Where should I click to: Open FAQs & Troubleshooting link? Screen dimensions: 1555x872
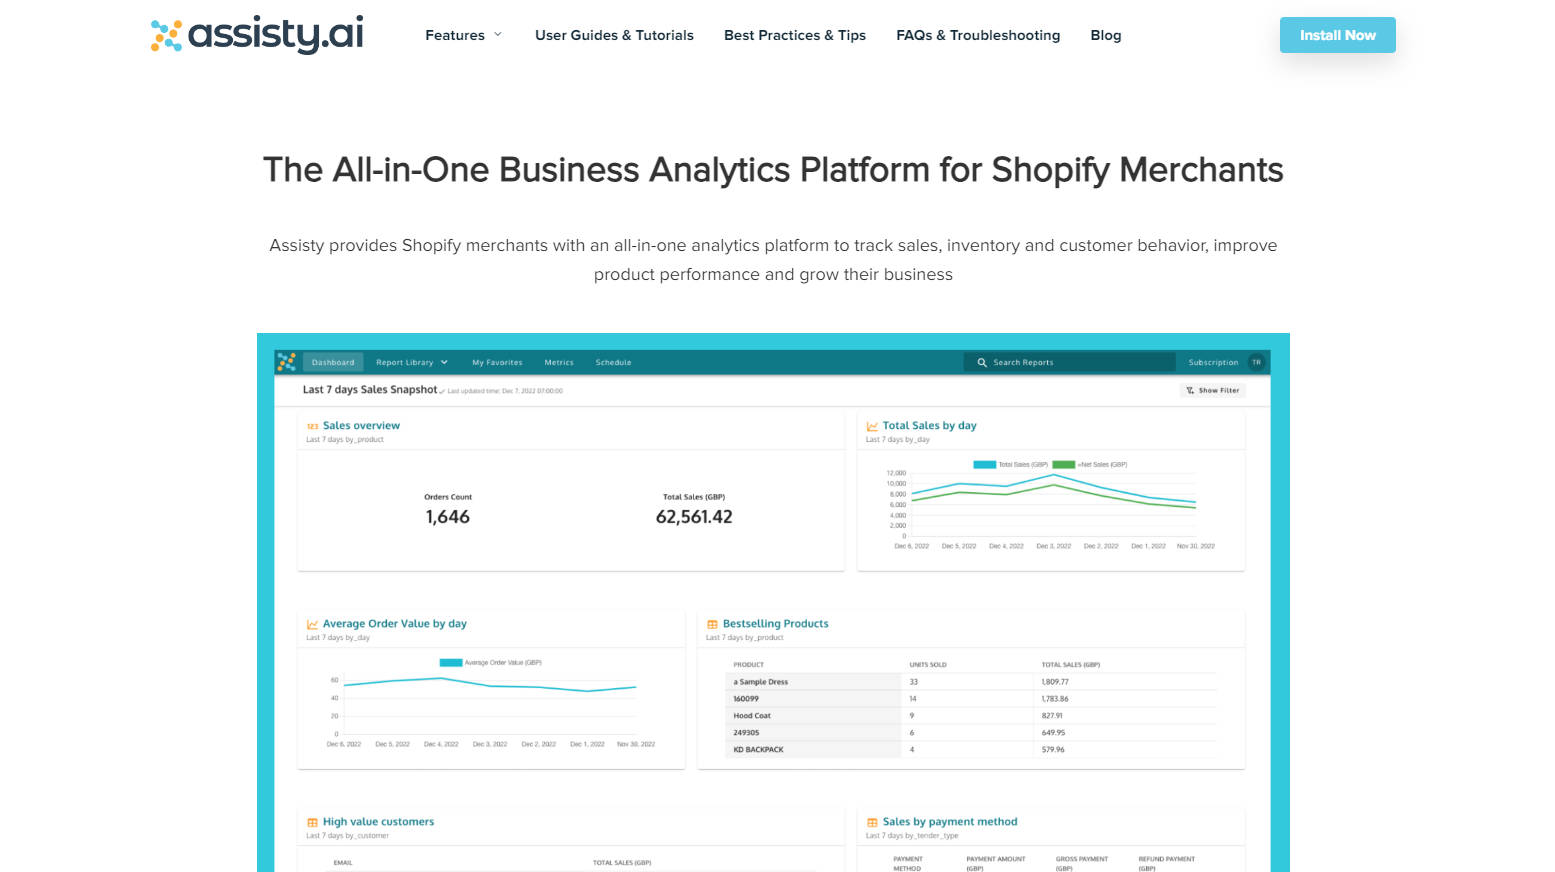977,35
